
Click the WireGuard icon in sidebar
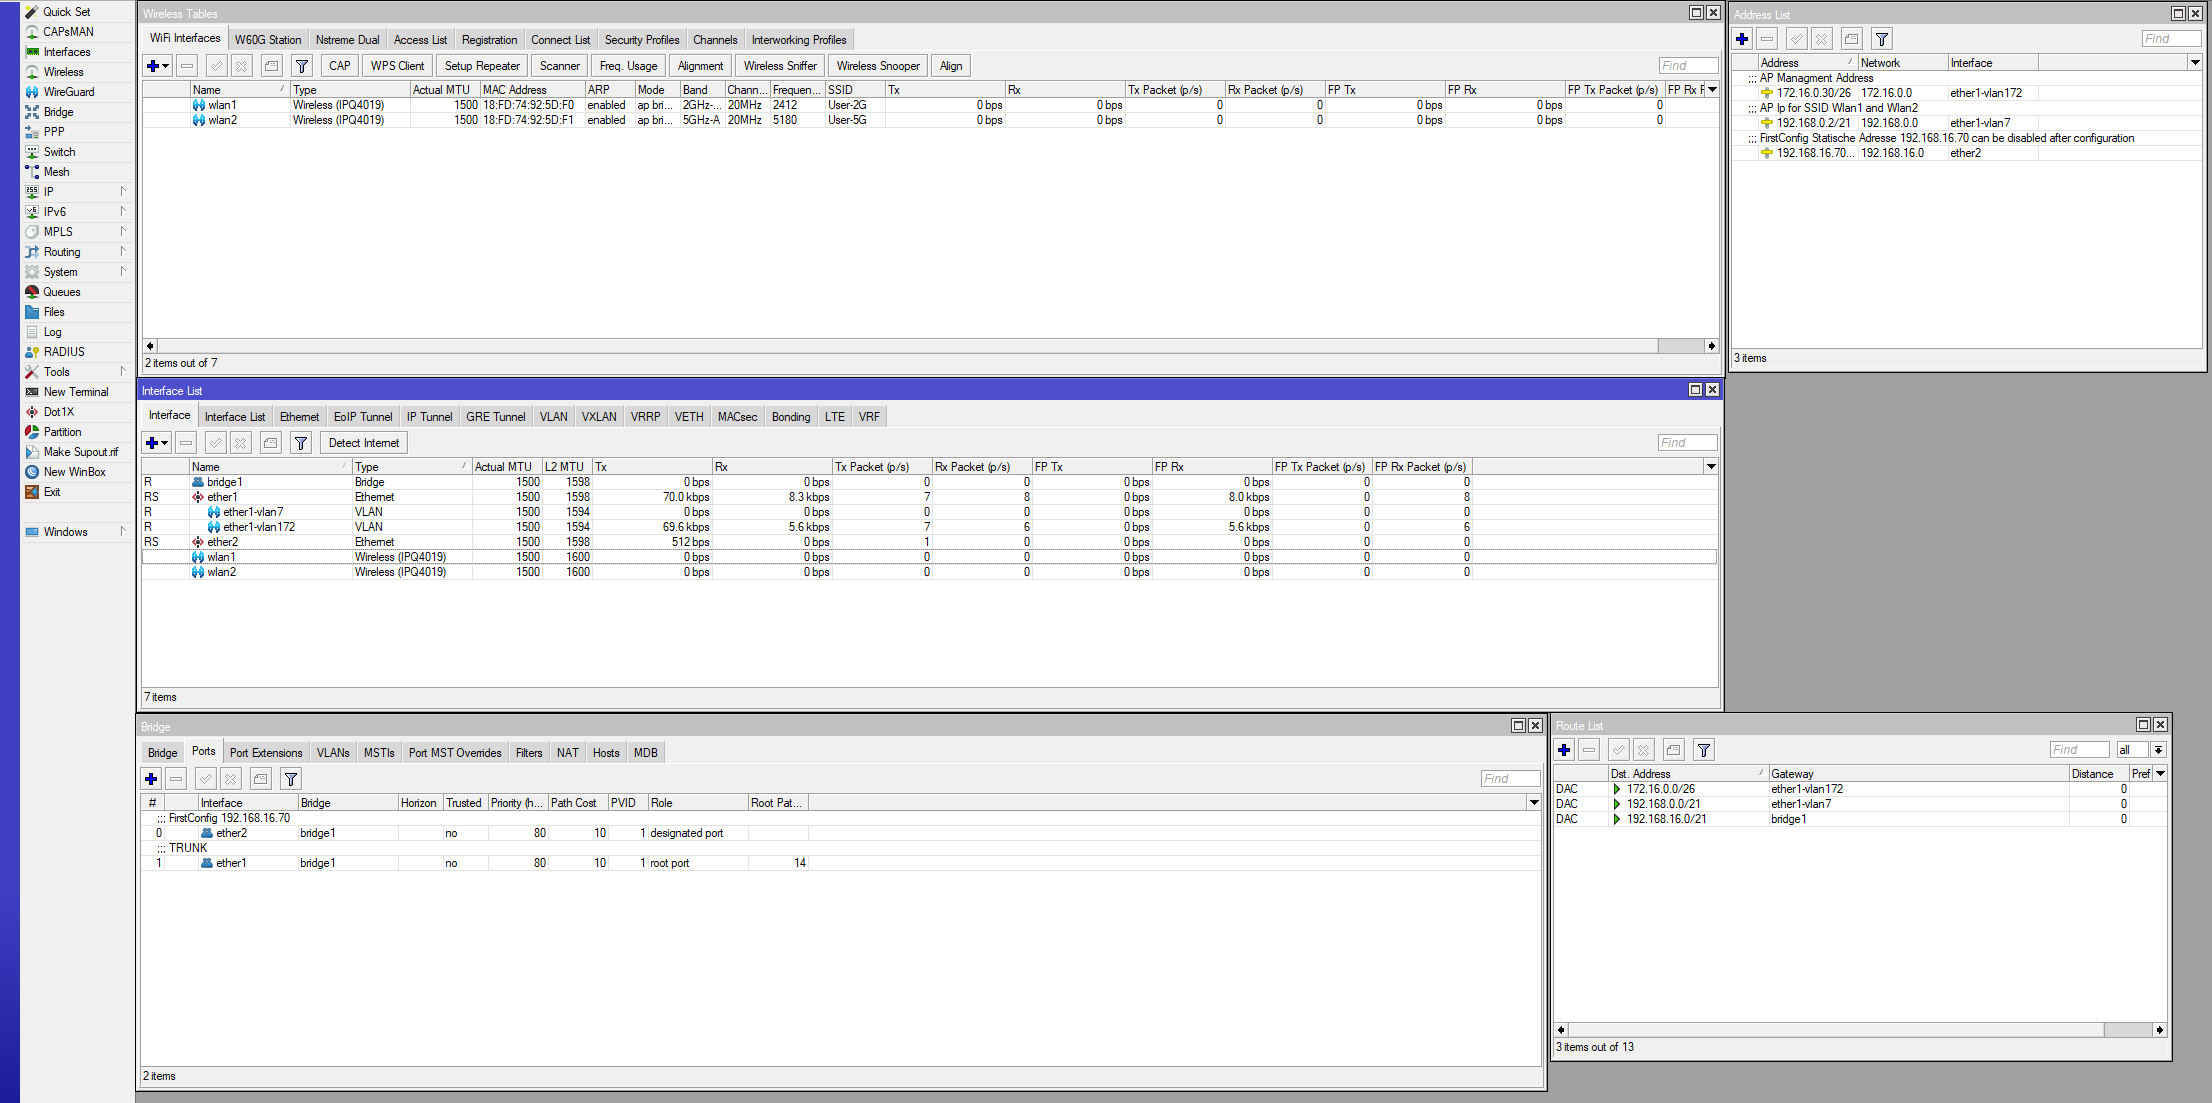click(x=32, y=92)
